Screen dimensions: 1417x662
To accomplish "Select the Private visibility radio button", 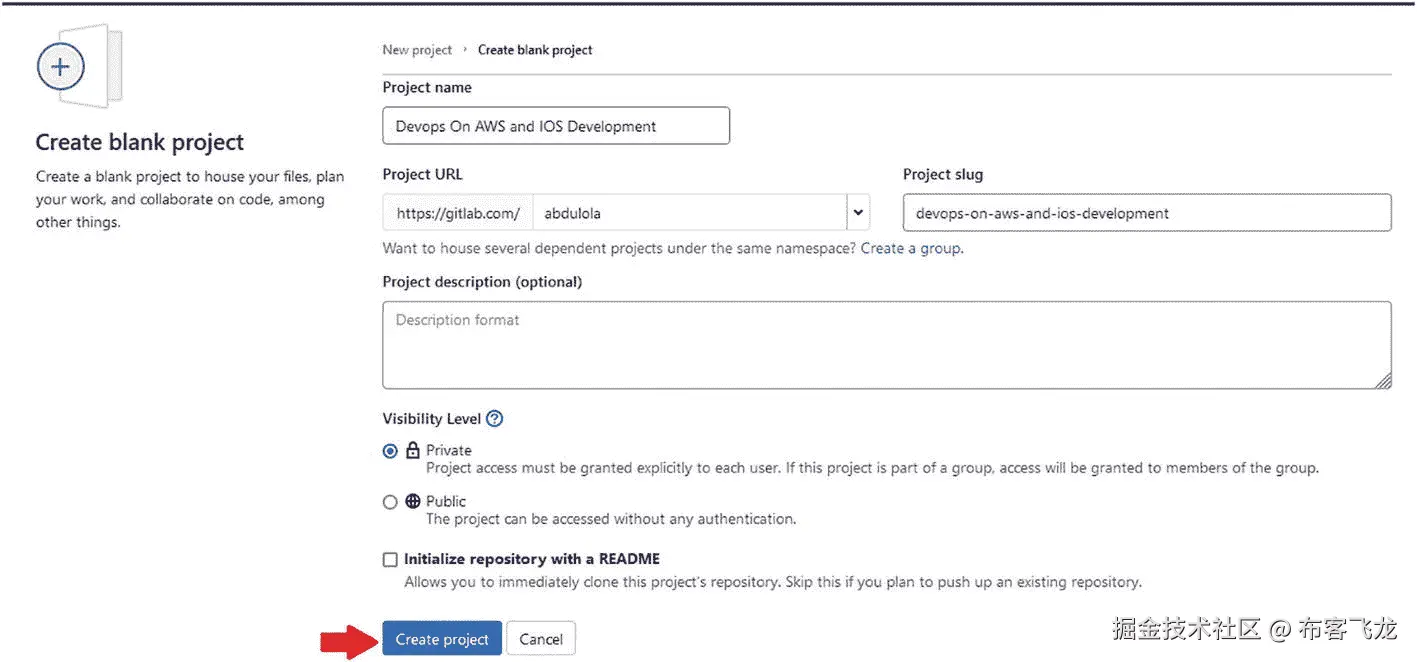I will (x=390, y=451).
